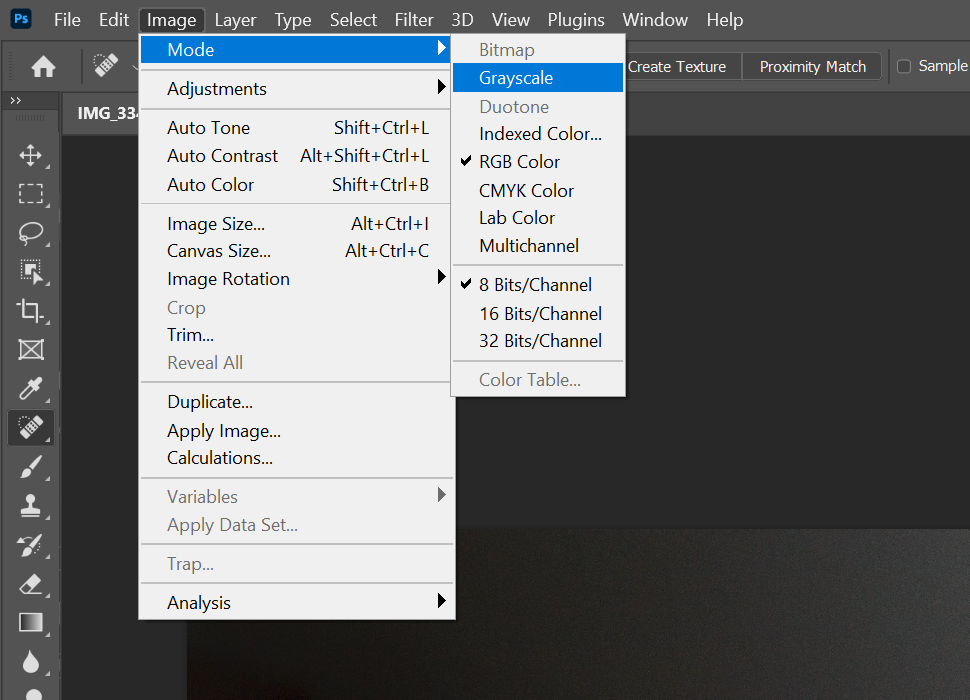Select the Clone Stamp tool

[x=31, y=506]
